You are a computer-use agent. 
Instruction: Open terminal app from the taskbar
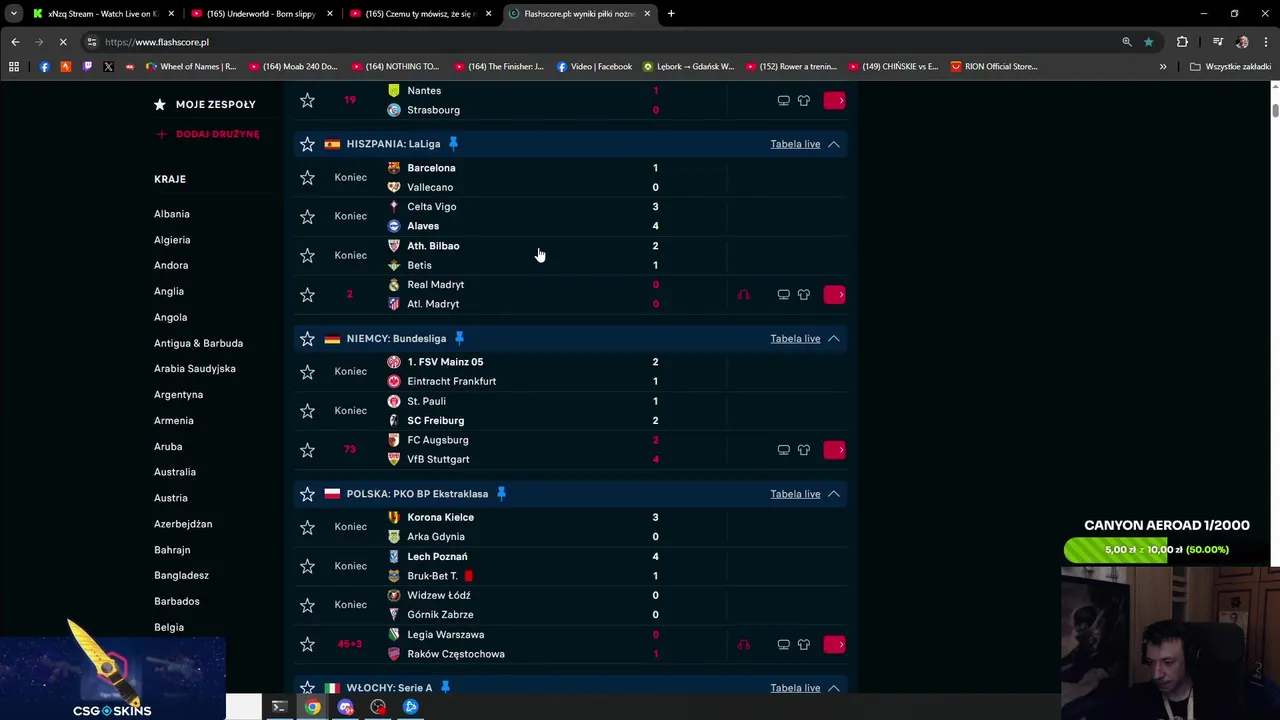(279, 707)
